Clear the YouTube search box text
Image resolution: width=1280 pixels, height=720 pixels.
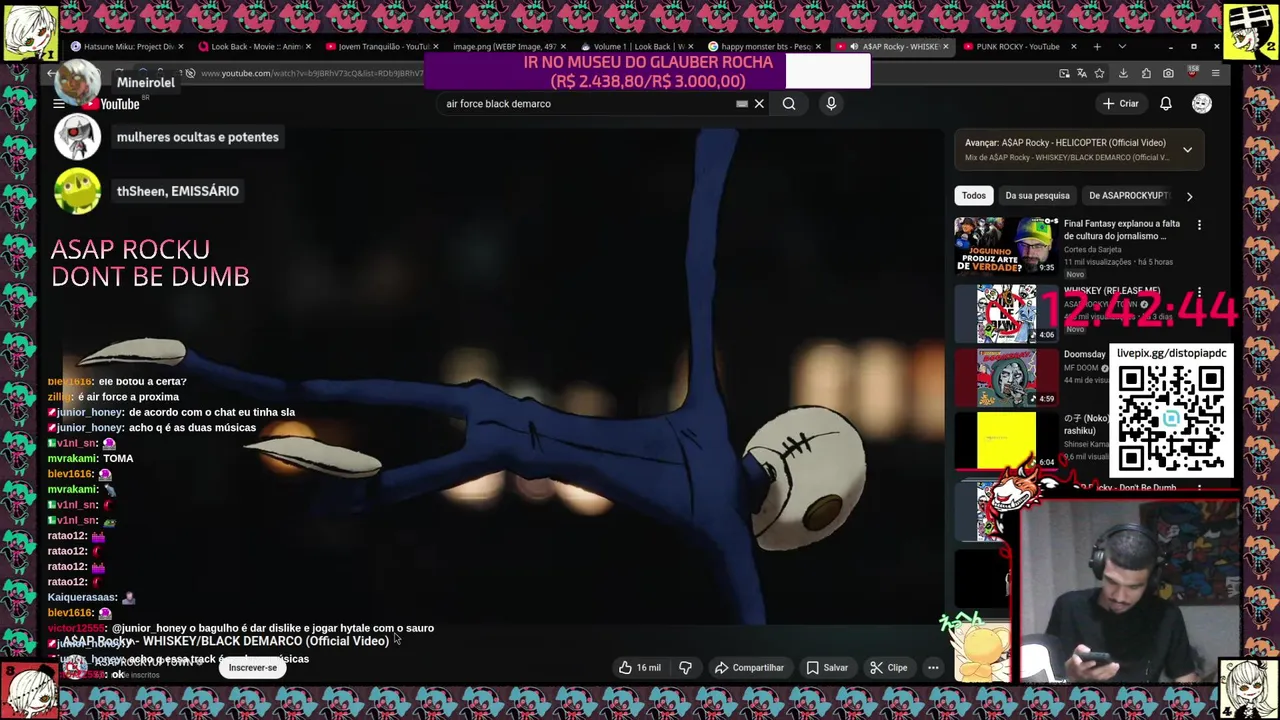759,104
